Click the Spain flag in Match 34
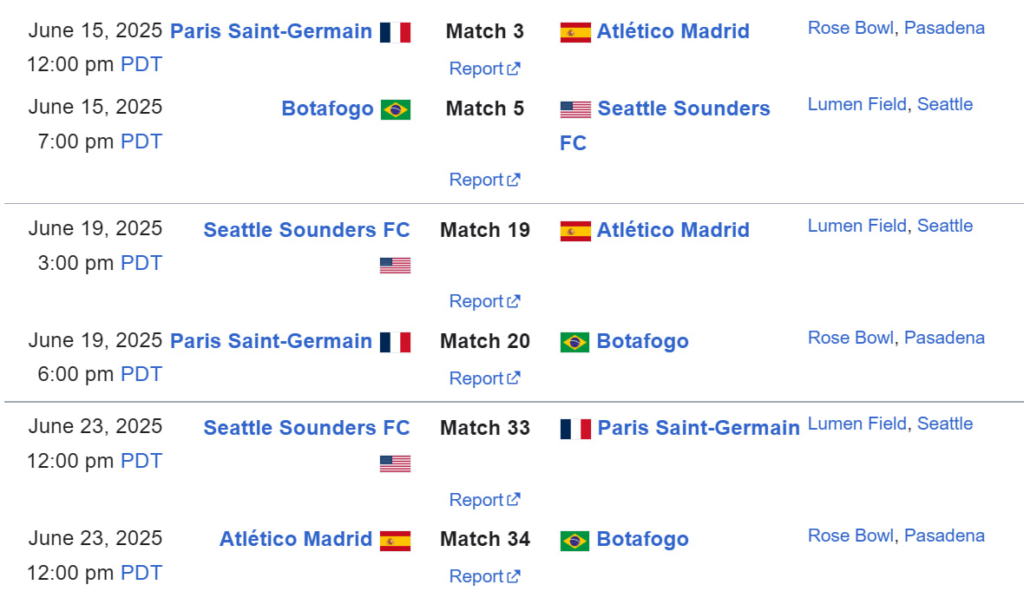The width and height of the screenshot is (1024, 598). click(395, 540)
